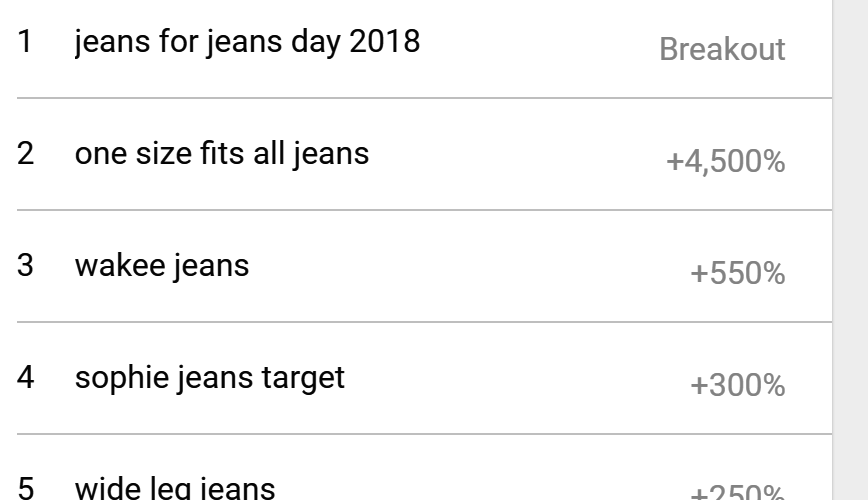
Task: Click rank number 3 beside wakee jeans
Action: point(29,267)
